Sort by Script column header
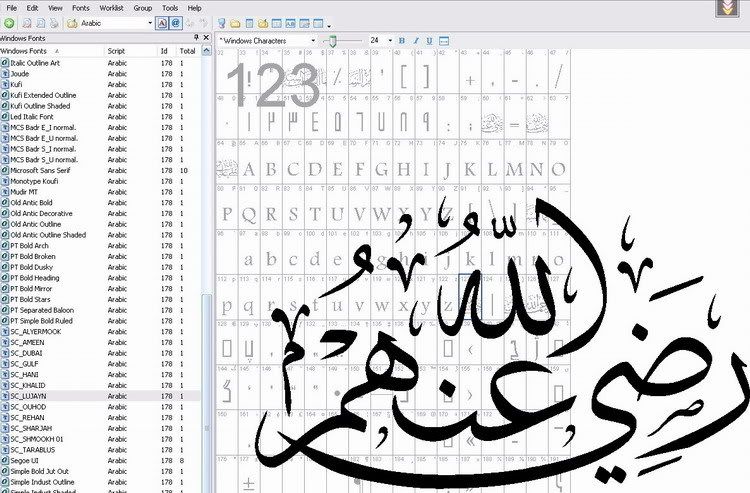The width and height of the screenshot is (750, 493). (x=131, y=51)
